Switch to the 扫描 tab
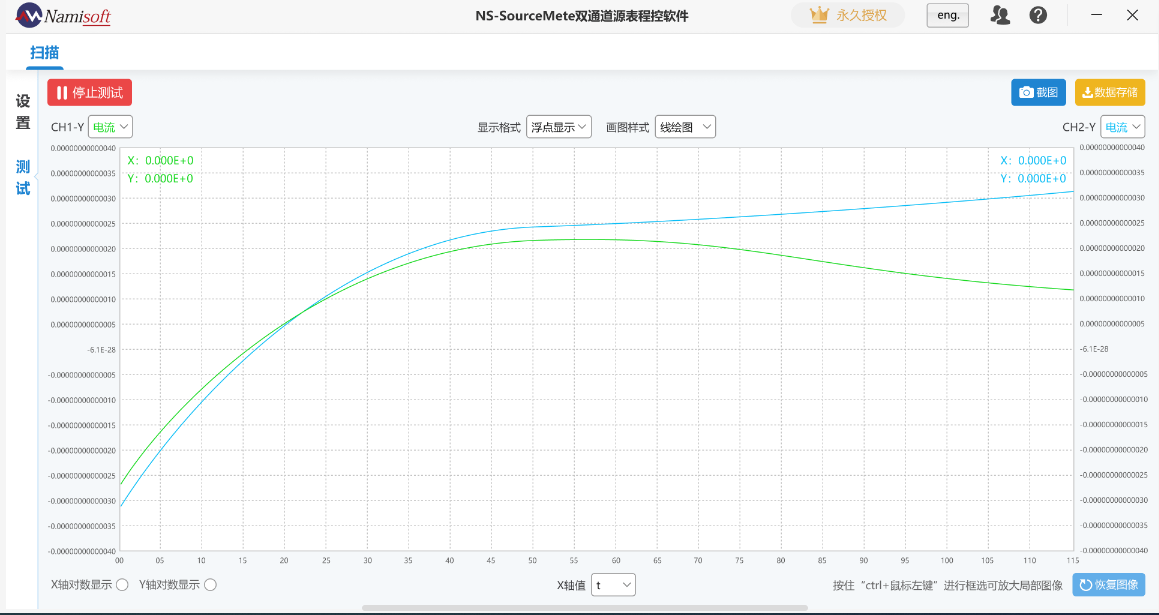 coord(43,52)
